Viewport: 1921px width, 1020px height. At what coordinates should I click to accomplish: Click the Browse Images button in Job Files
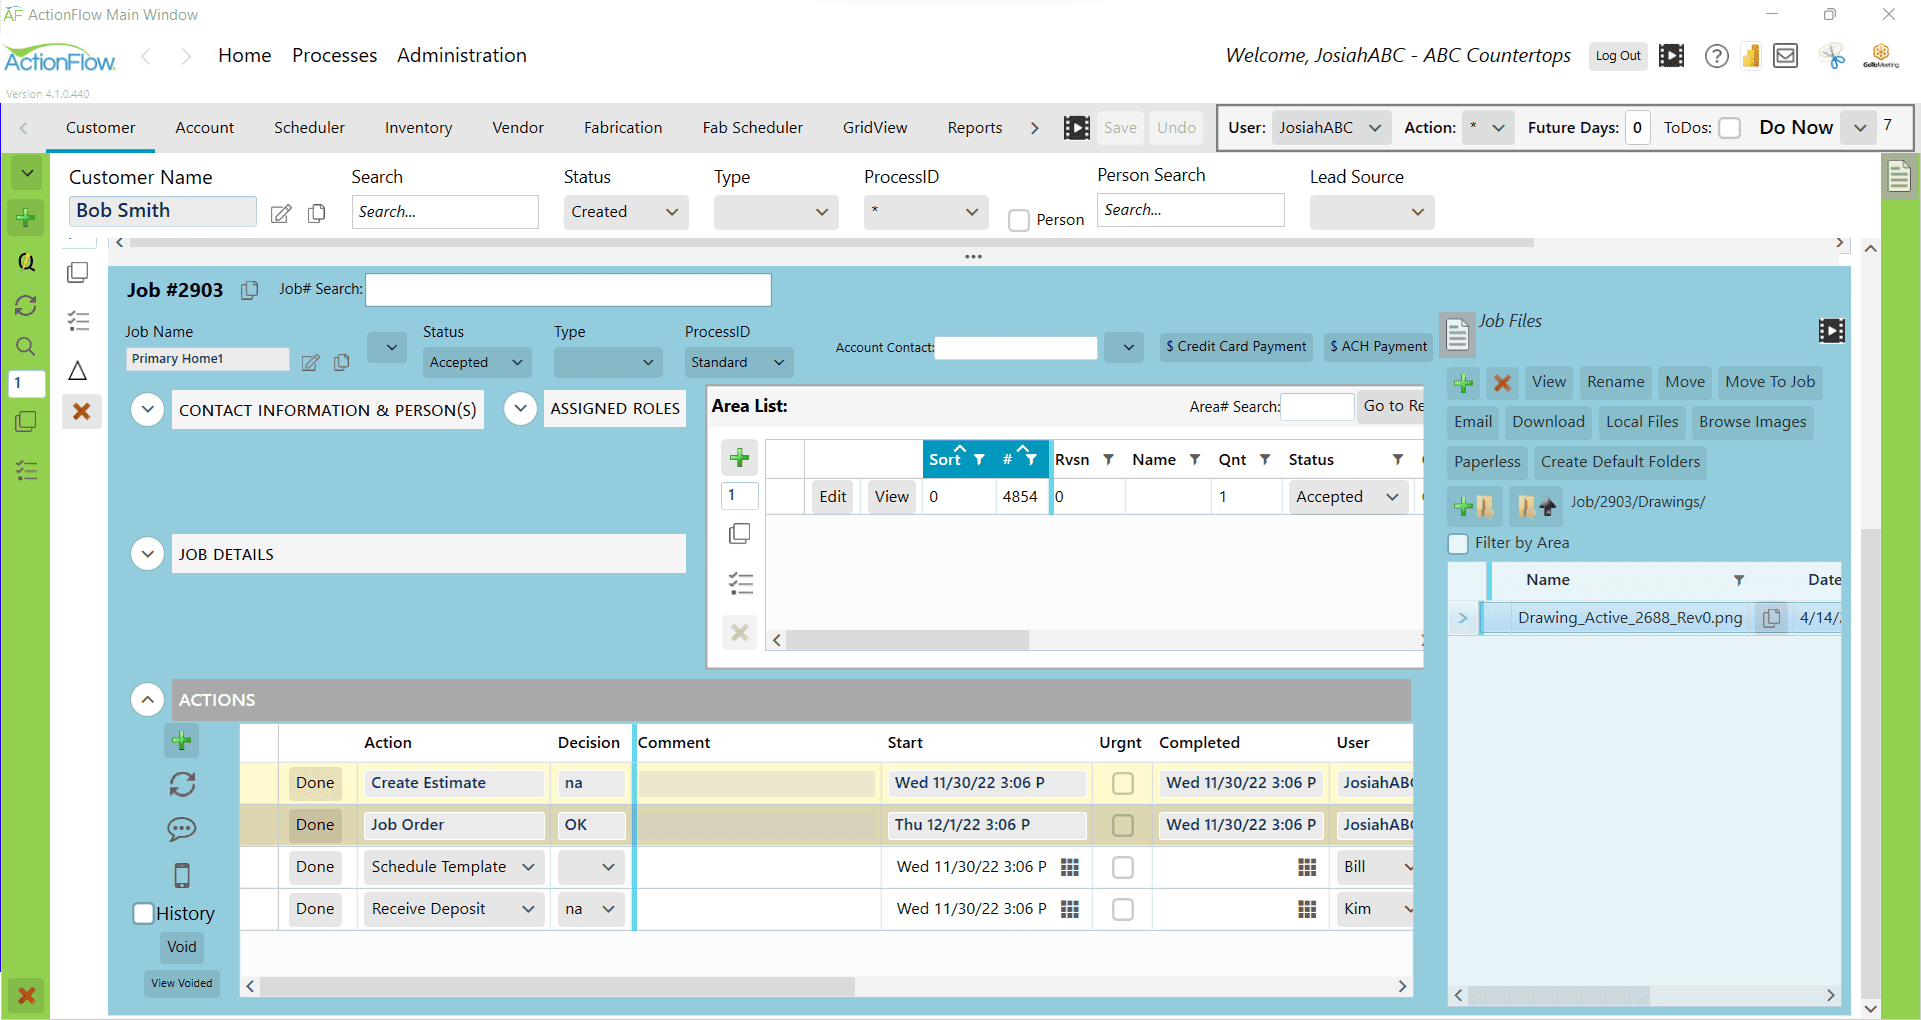click(x=1752, y=422)
